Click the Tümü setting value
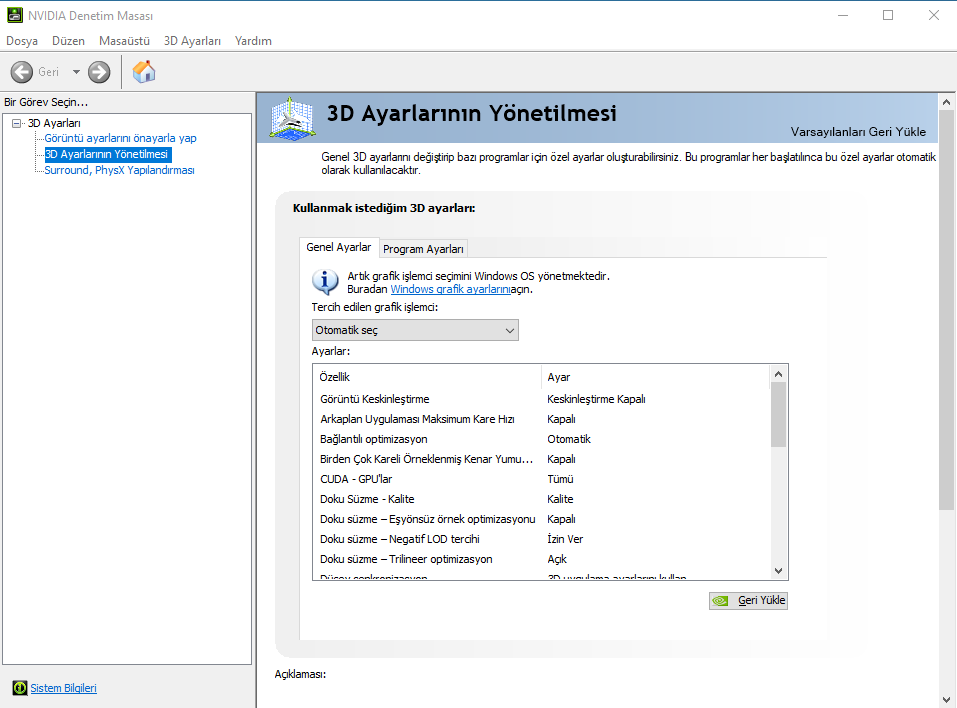 tap(560, 479)
